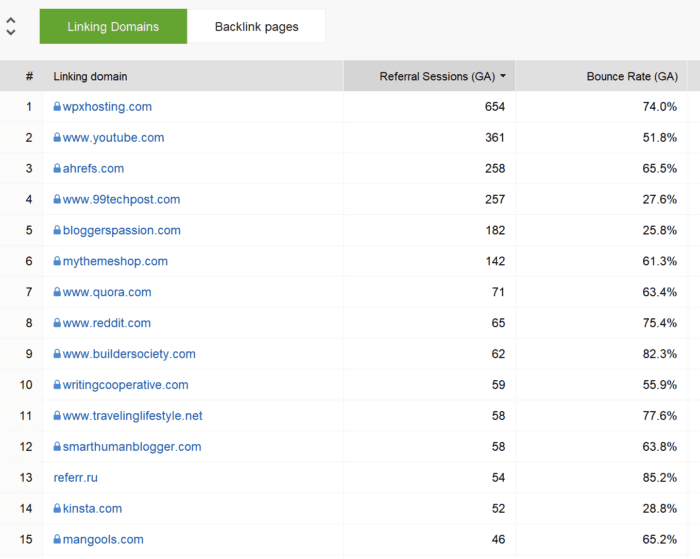Open www.travelinglifestyle.net link
Image resolution: width=700 pixels, height=559 pixels.
[133, 416]
